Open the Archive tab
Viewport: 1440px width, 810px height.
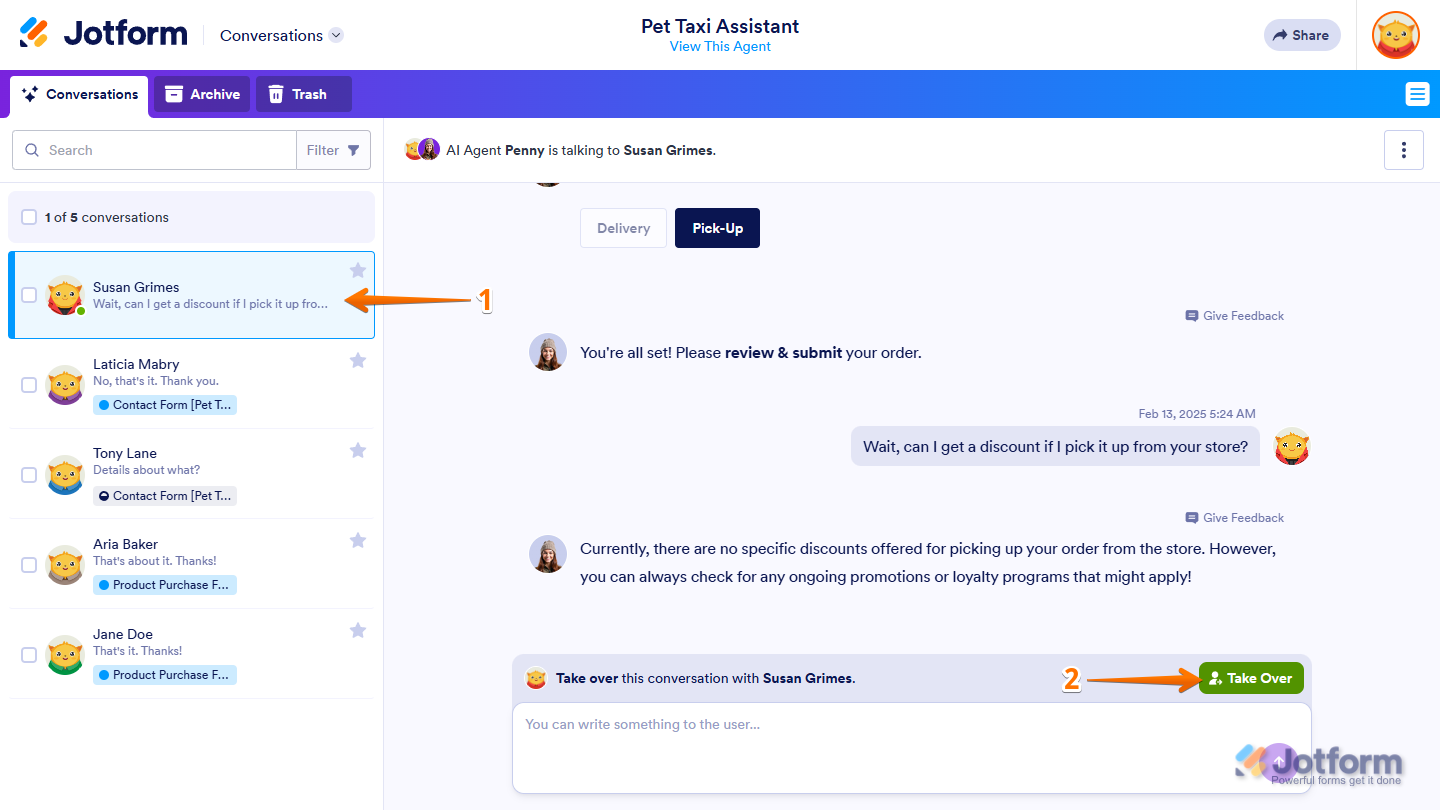click(x=202, y=94)
